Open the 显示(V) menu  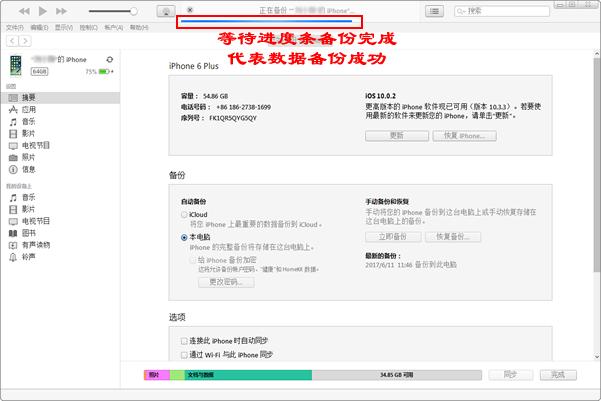pos(64,27)
